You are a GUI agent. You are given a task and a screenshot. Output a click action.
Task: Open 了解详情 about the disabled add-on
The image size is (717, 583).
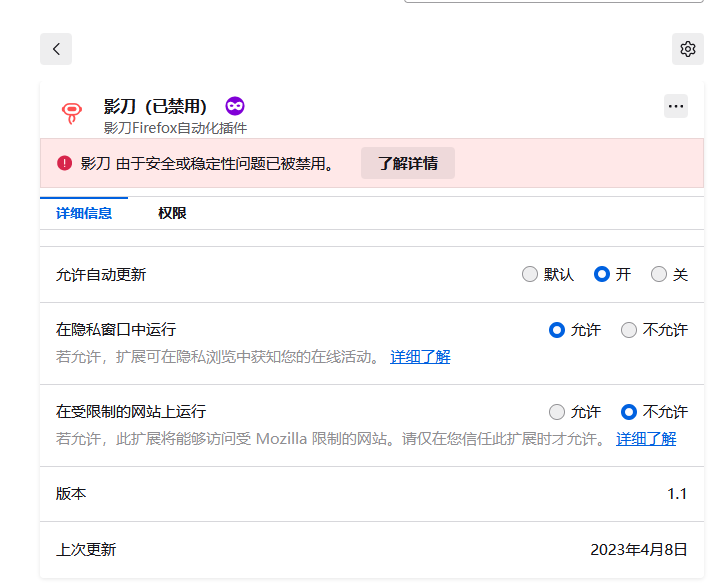(408, 163)
